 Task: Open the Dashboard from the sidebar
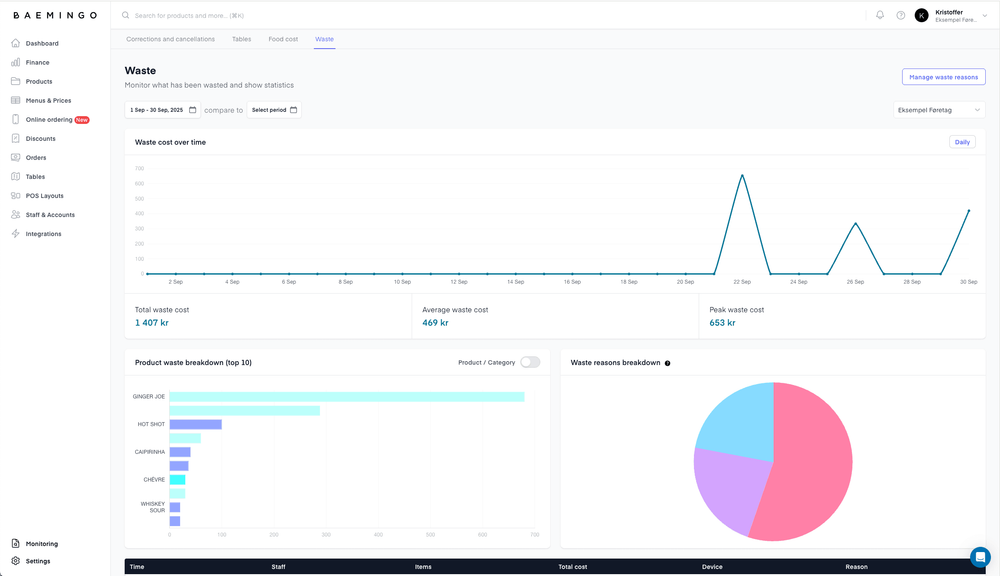pos(14,43)
